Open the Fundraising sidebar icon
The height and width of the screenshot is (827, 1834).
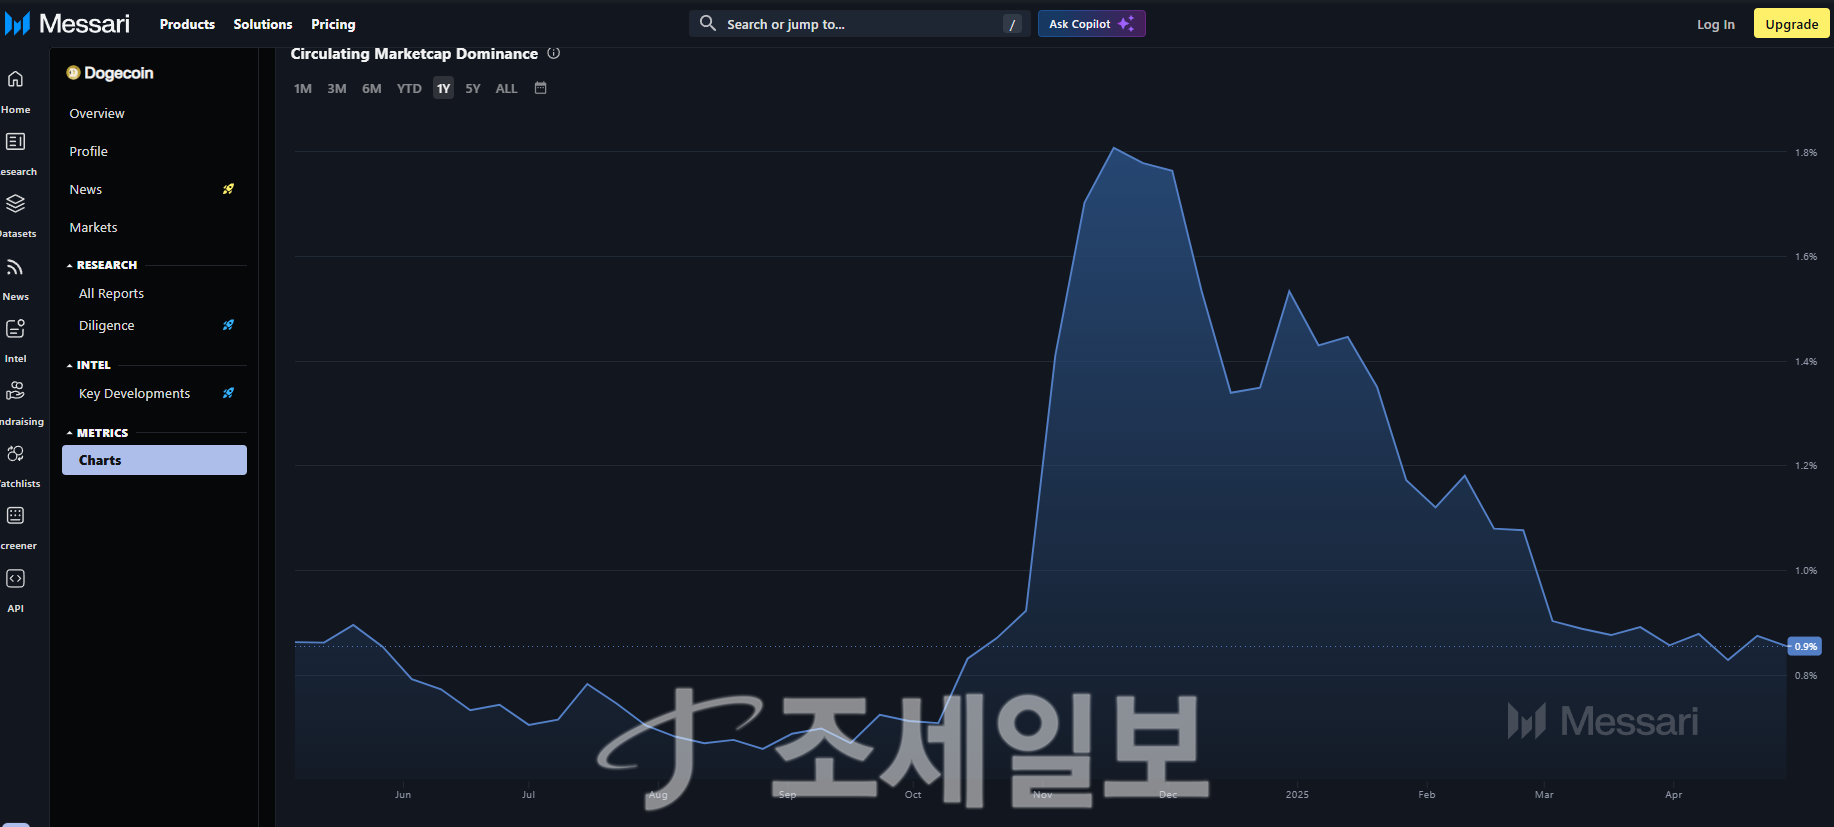click(15, 391)
